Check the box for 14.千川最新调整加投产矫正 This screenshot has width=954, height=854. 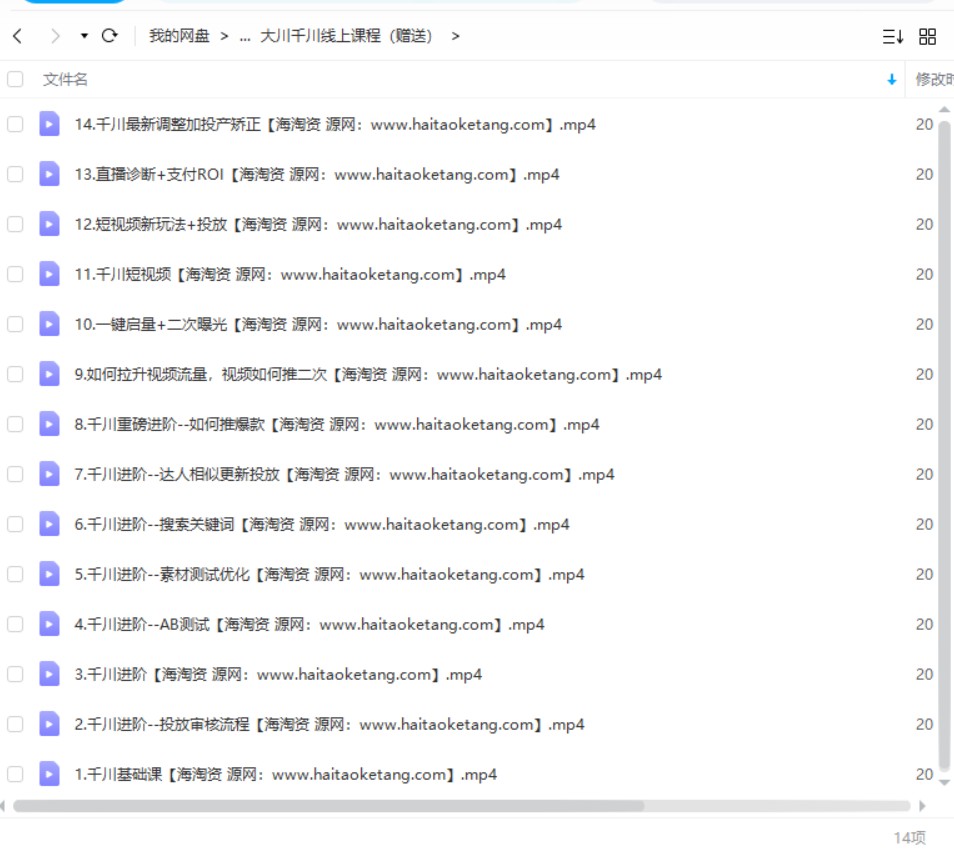[15, 124]
